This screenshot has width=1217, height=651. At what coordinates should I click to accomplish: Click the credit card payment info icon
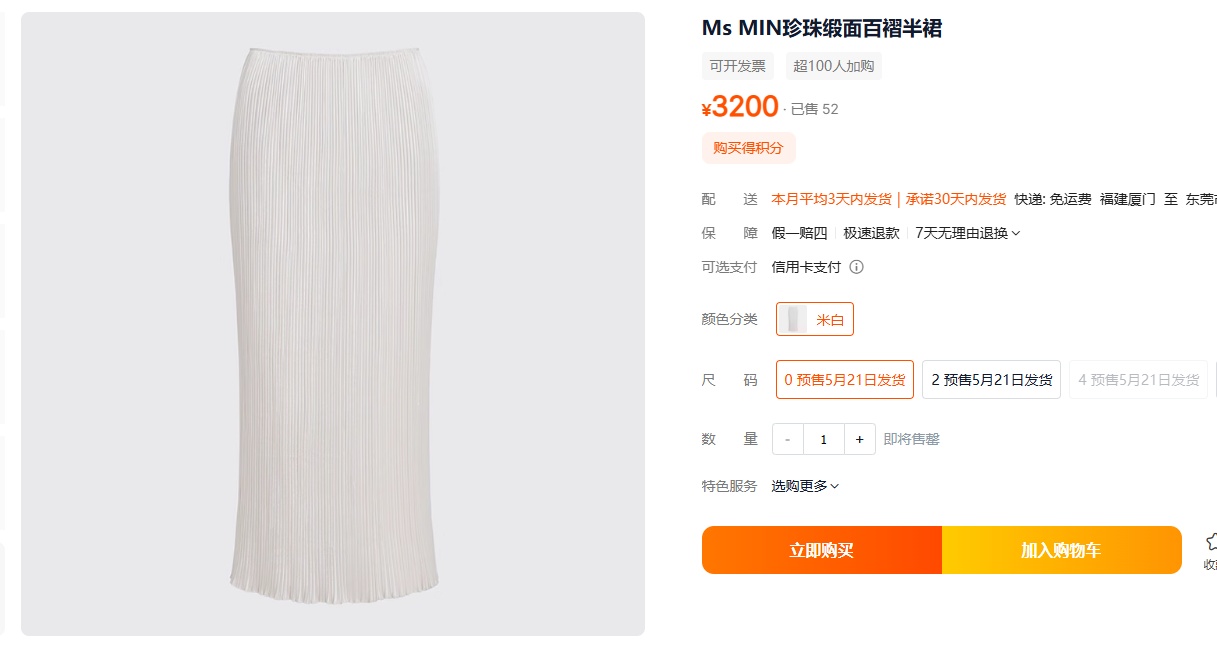click(x=856, y=267)
